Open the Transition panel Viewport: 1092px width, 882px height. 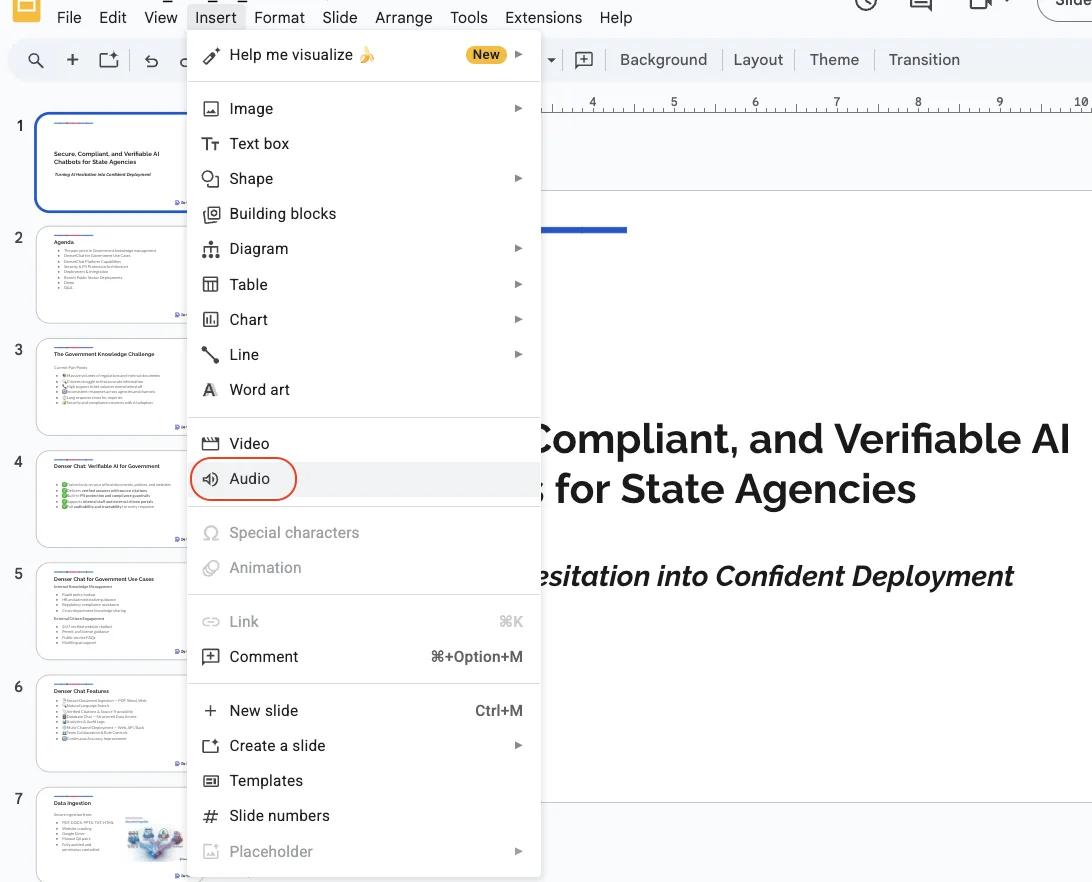point(923,59)
